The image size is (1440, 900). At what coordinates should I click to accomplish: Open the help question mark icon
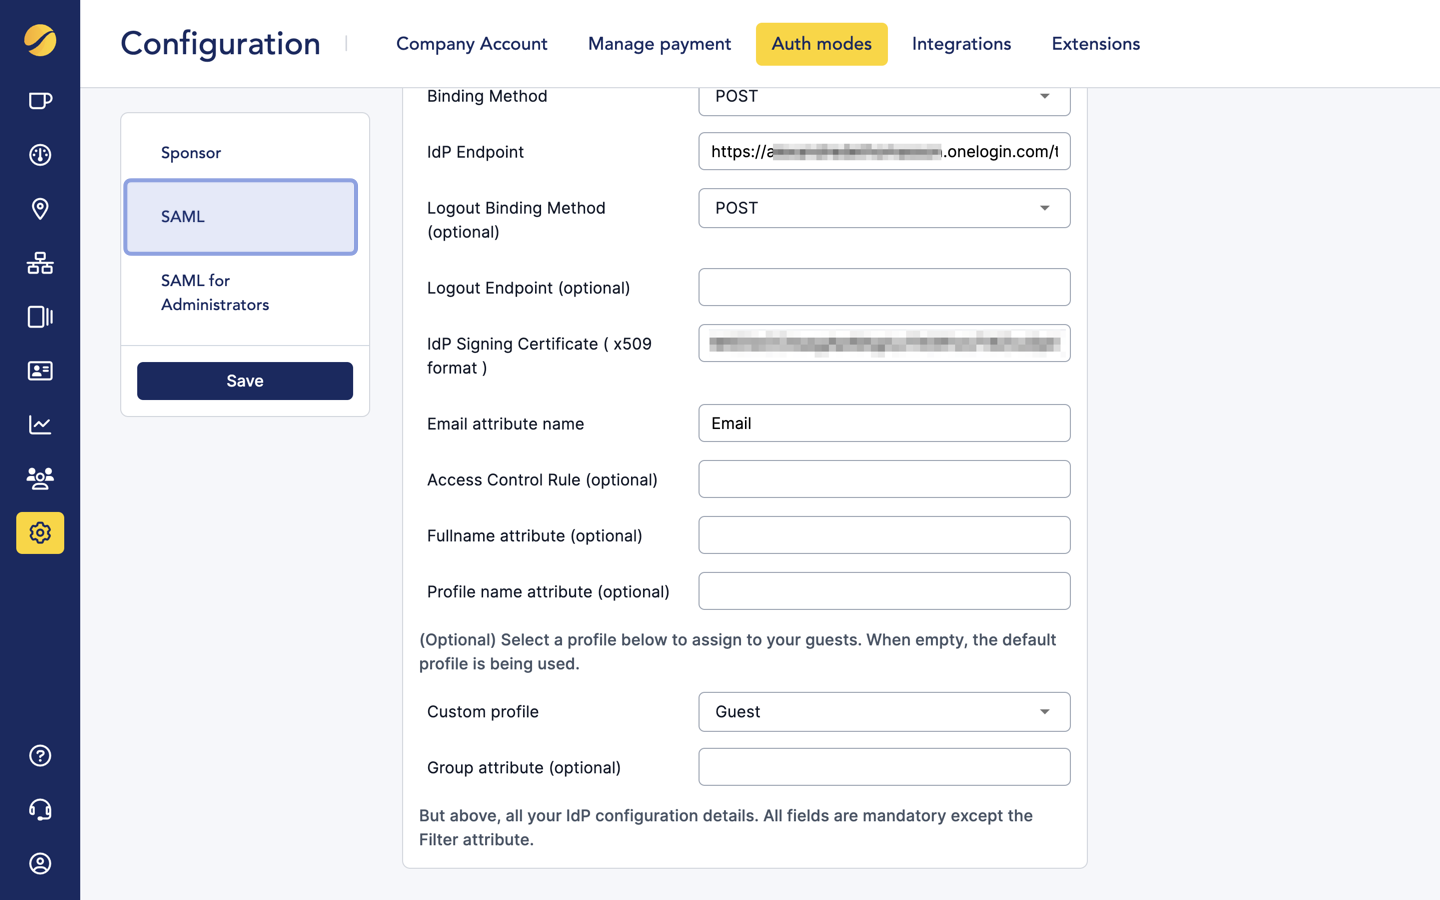[39, 755]
